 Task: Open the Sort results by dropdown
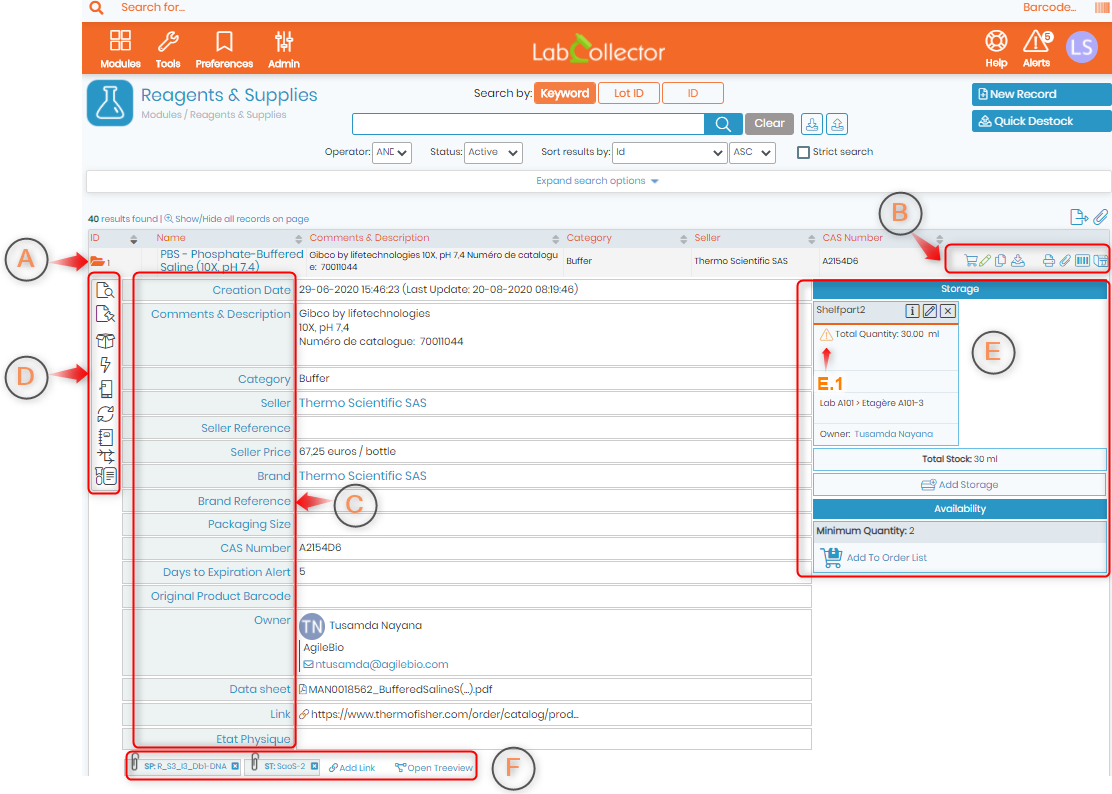coord(669,152)
